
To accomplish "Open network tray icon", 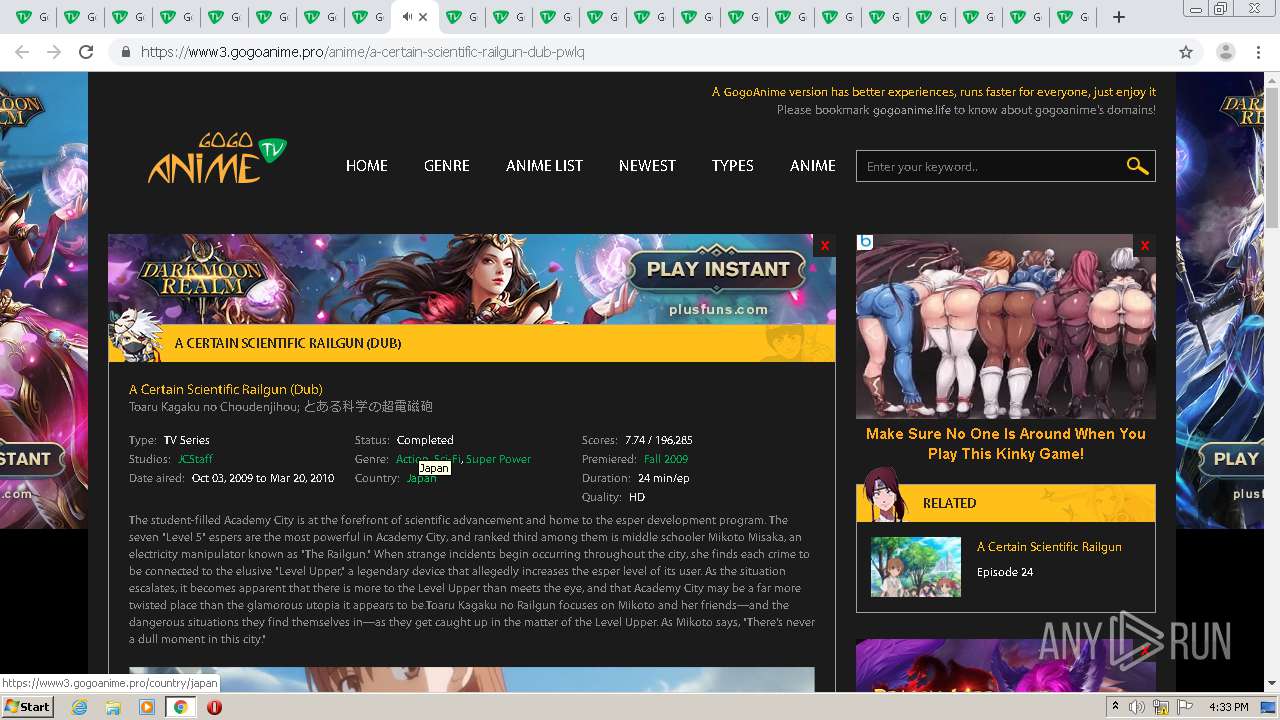I will click(x=1161, y=707).
